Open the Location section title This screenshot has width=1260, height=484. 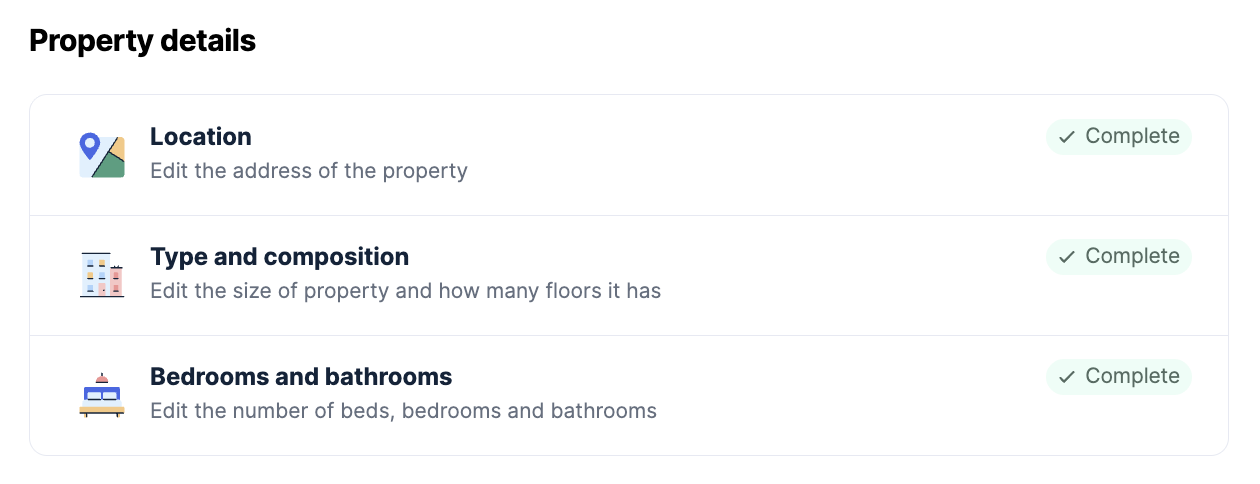coord(201,137)
